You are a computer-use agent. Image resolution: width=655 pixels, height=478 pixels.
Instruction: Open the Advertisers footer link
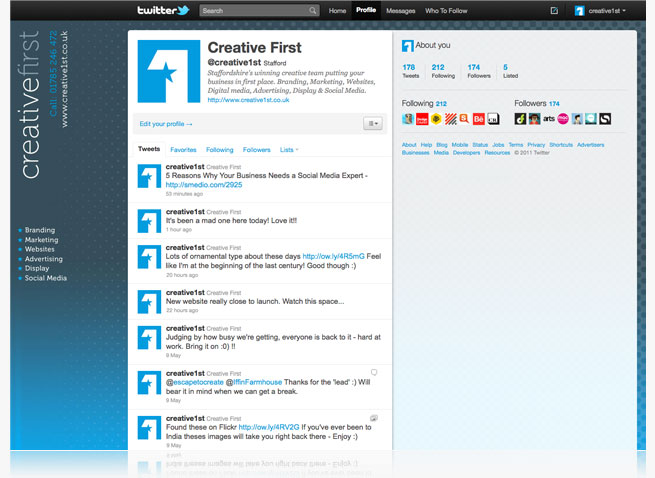point(590,145)
